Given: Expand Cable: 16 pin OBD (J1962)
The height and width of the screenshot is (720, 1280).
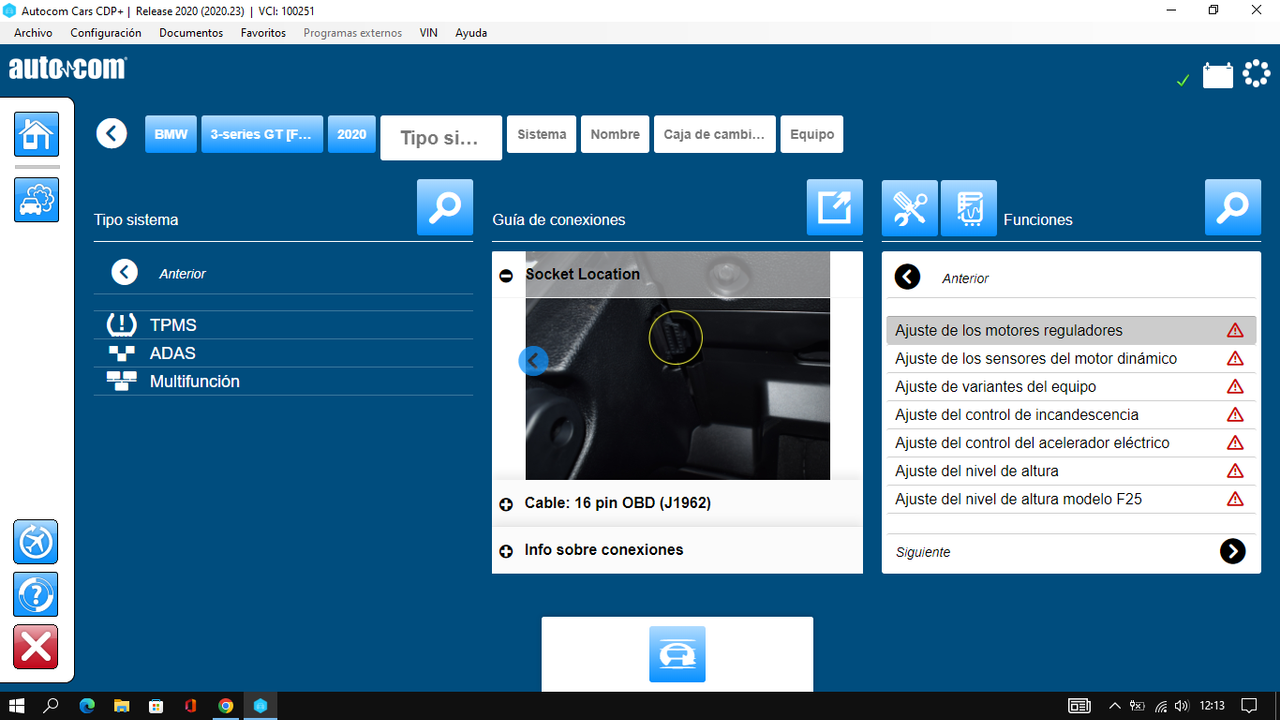Looking at the screenshot, I should [x=506, y=504].
